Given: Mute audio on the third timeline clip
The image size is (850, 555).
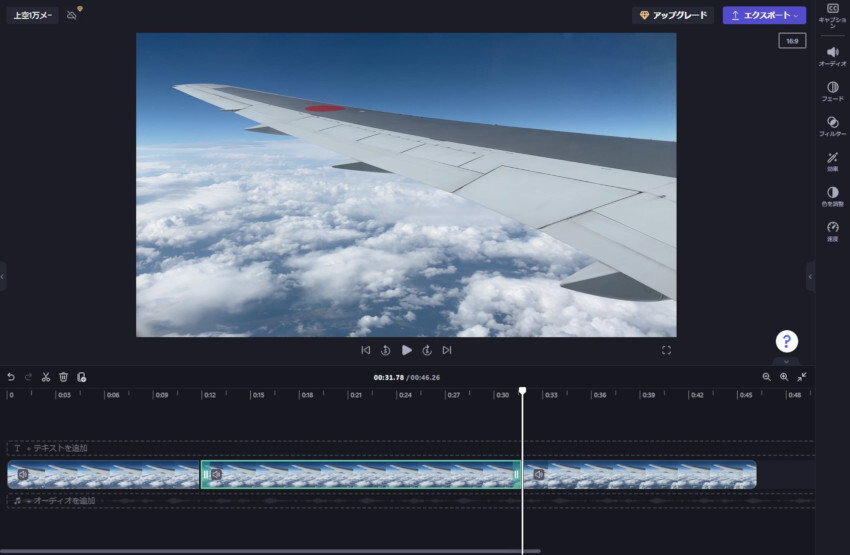Looking at the screenshot, I should point(538,474).
